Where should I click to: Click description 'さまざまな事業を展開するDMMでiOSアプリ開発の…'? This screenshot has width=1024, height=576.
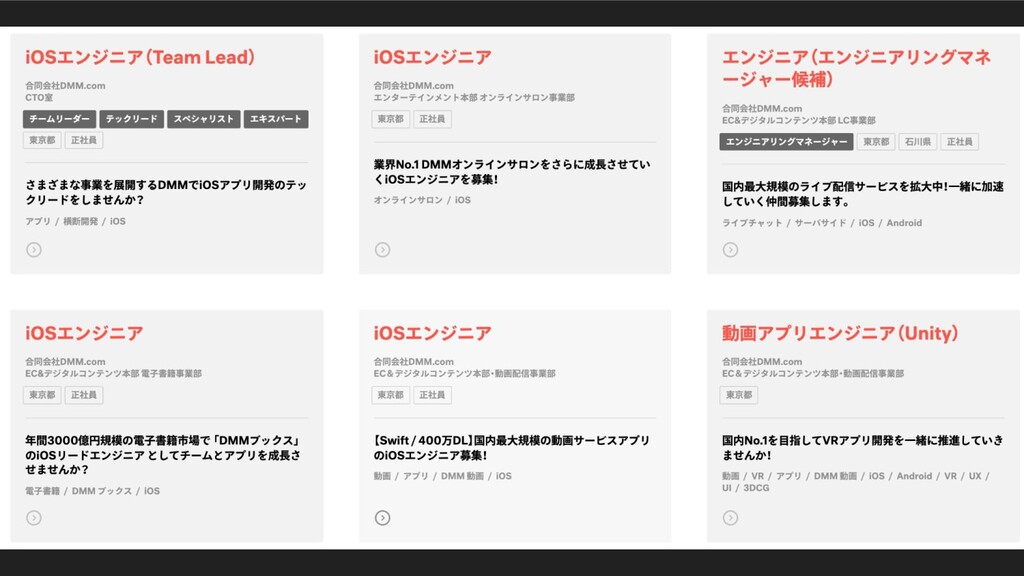[166, 192]
